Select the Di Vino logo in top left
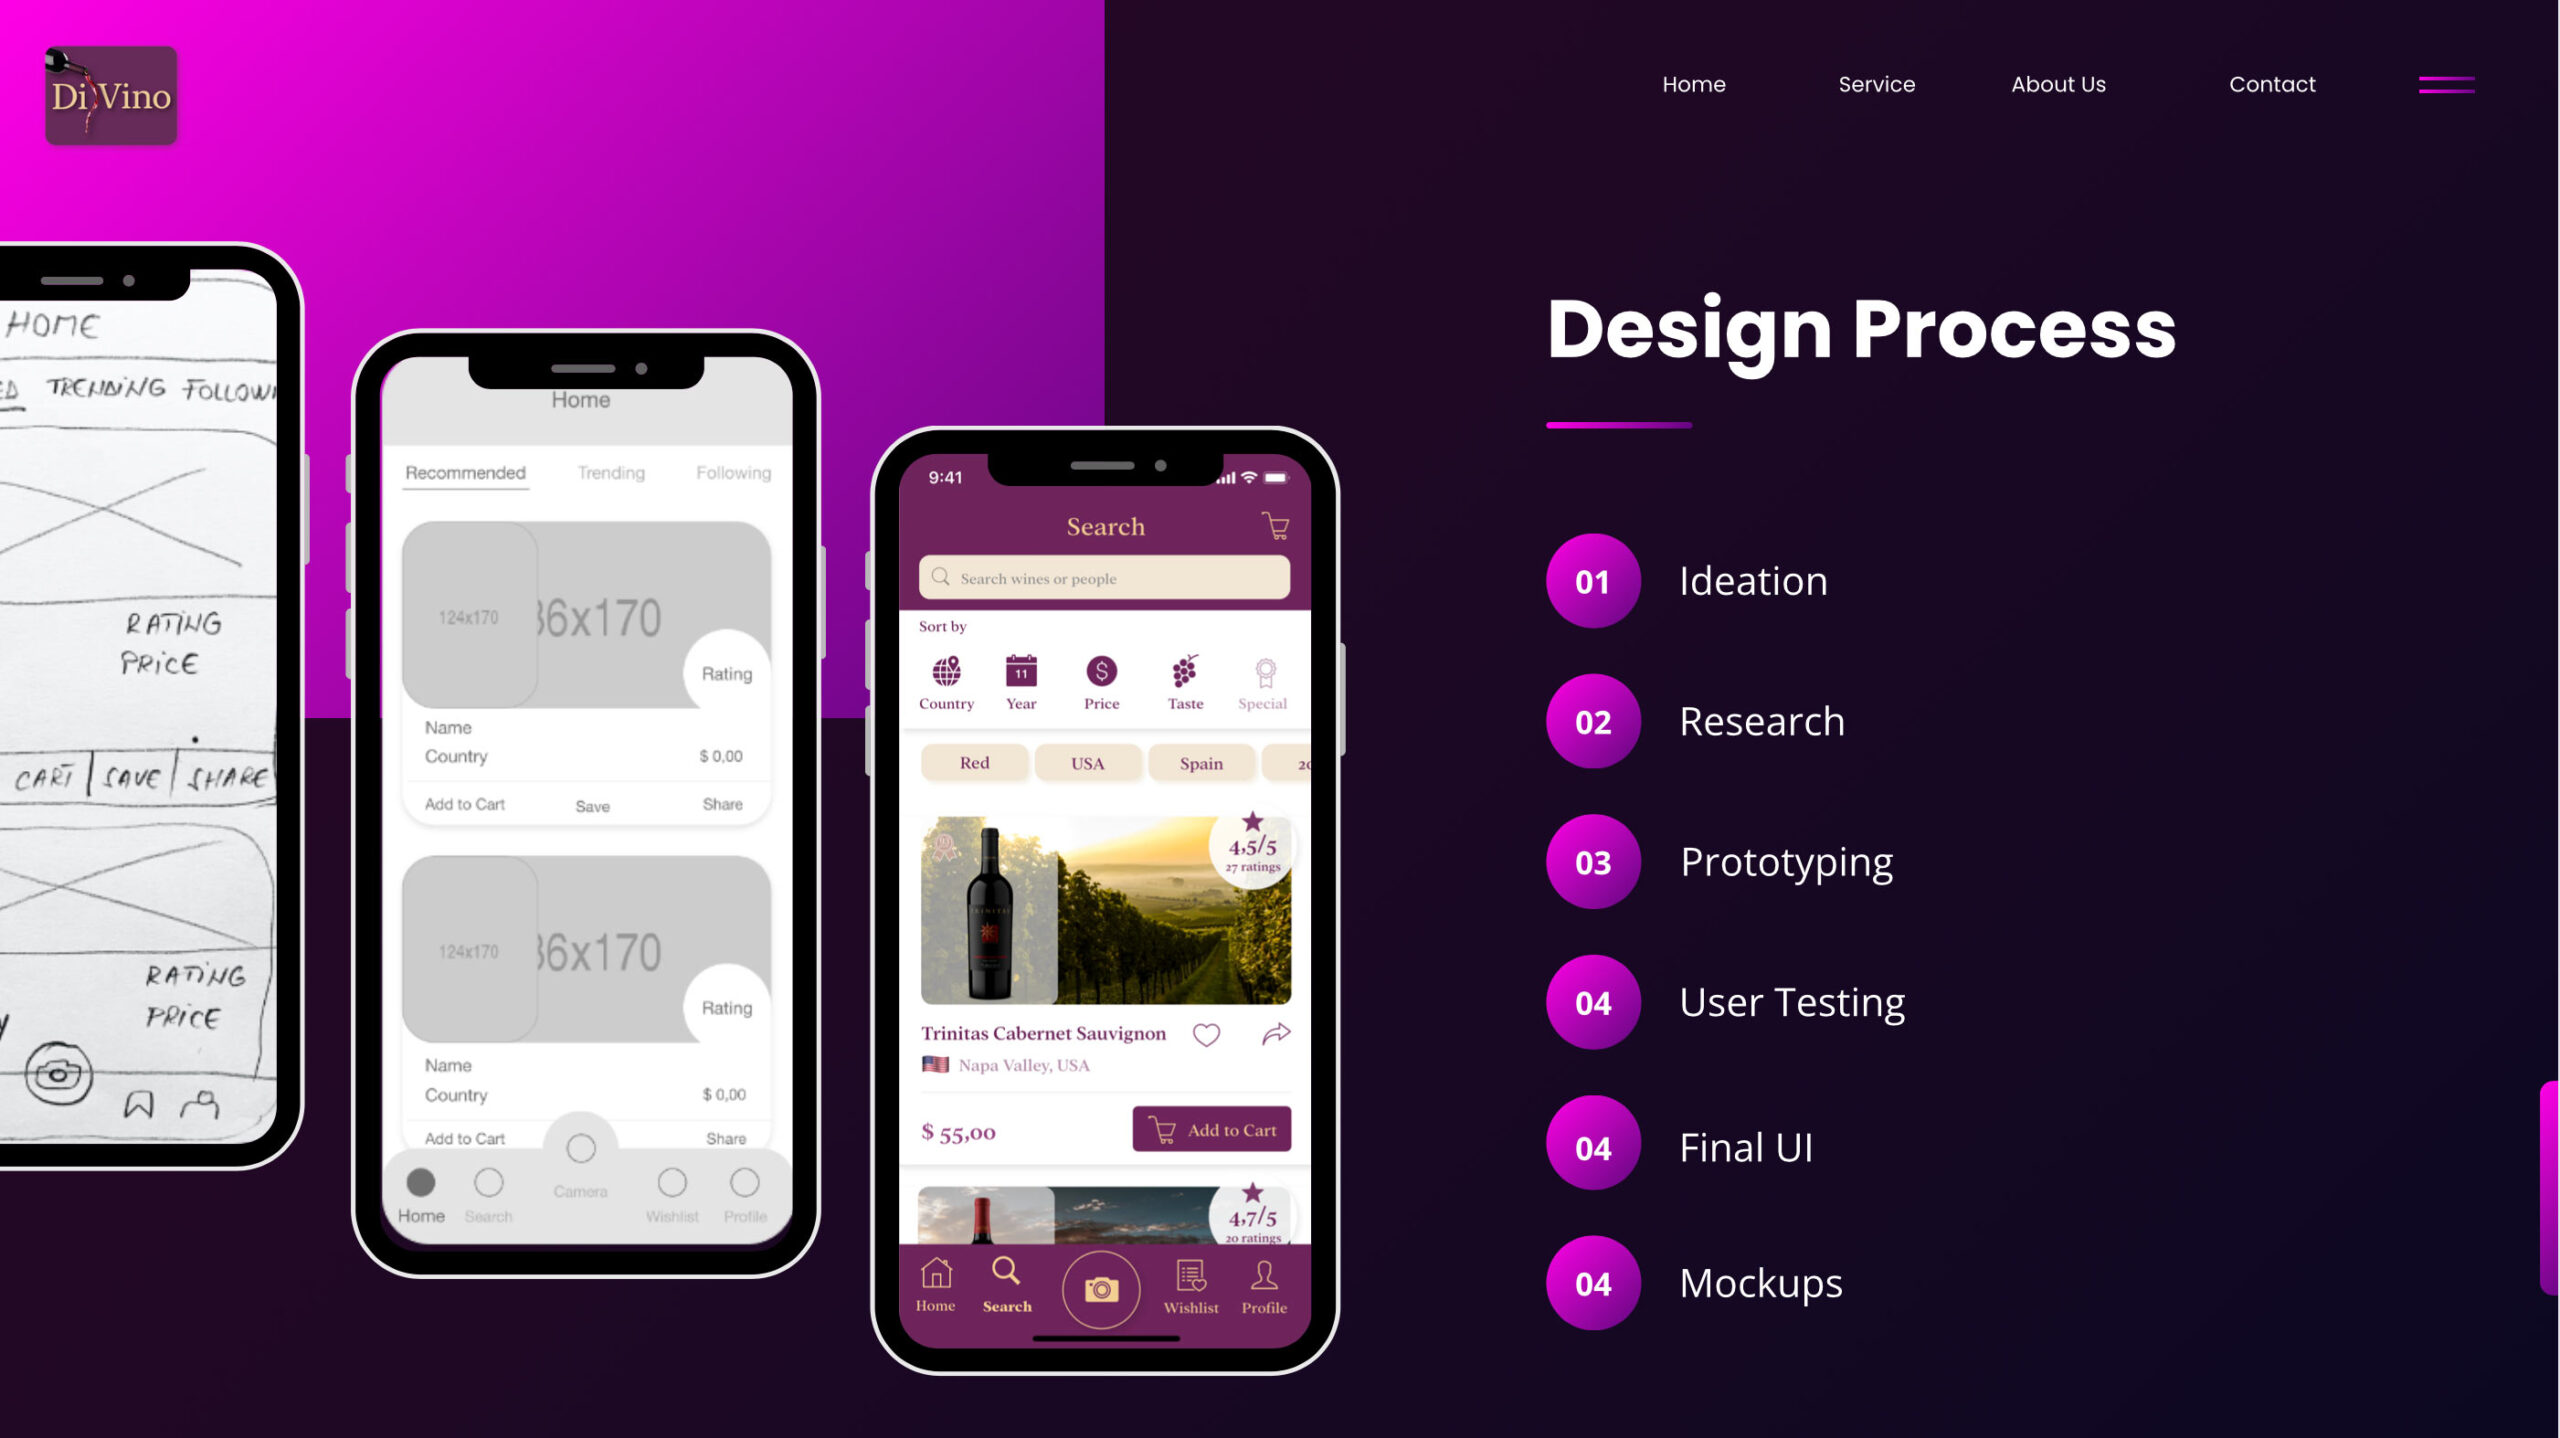Viewport: 2560px width, 1438px height. (109, 97)
